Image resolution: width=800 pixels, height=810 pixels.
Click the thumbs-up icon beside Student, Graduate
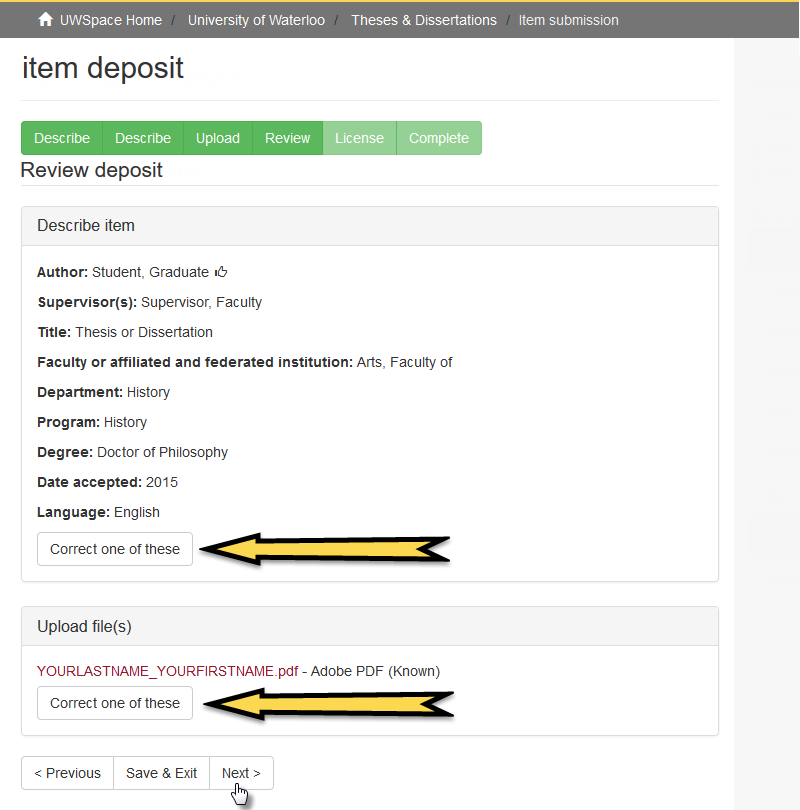pyautogui.click(x=221, y=271)
